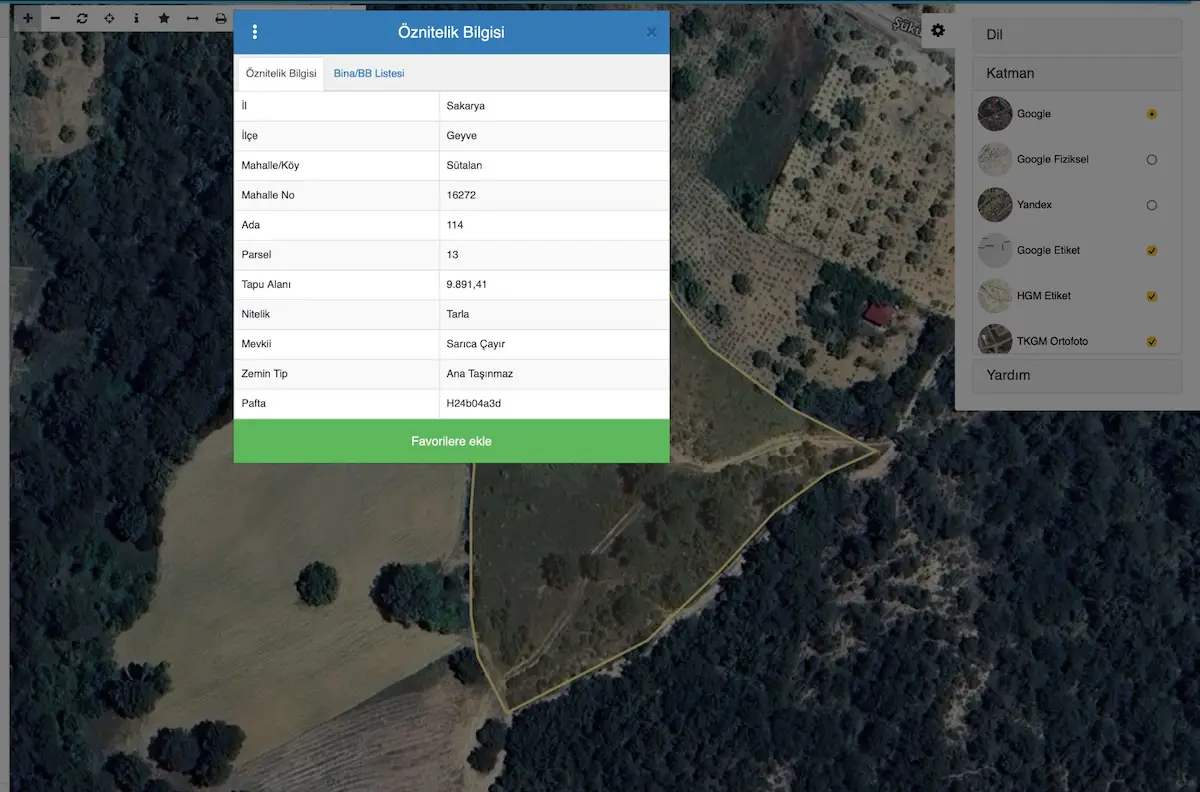Click the İlçe value "Geyve"
Image resolution: width=1200 pixels, height=792 pixels.
click(462, 135)
